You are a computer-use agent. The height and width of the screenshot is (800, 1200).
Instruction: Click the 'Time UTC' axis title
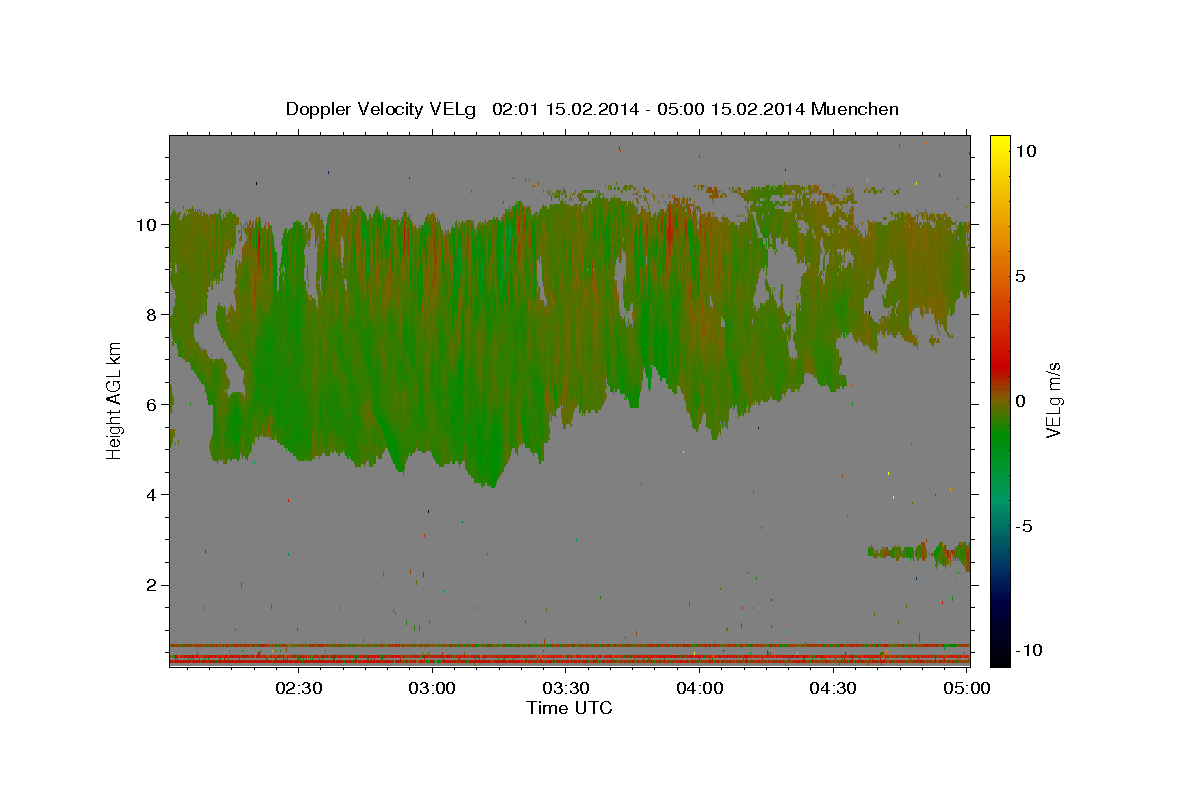click(x=569, y=708)
